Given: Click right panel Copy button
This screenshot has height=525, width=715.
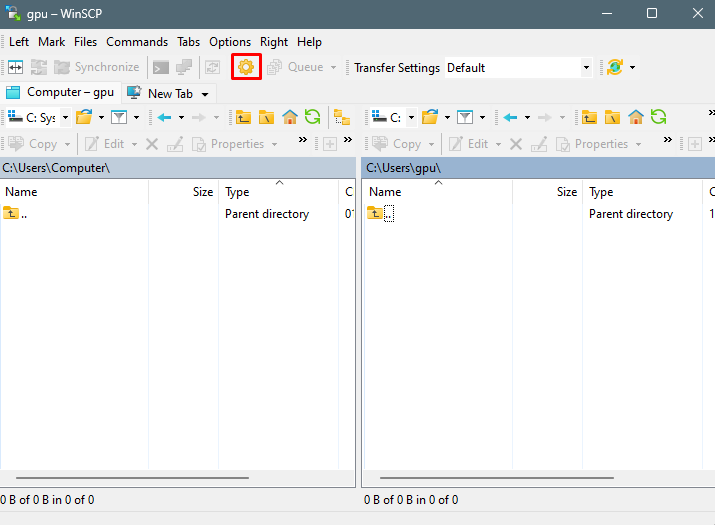Looking at the screenshot, I should coord(397,144).
